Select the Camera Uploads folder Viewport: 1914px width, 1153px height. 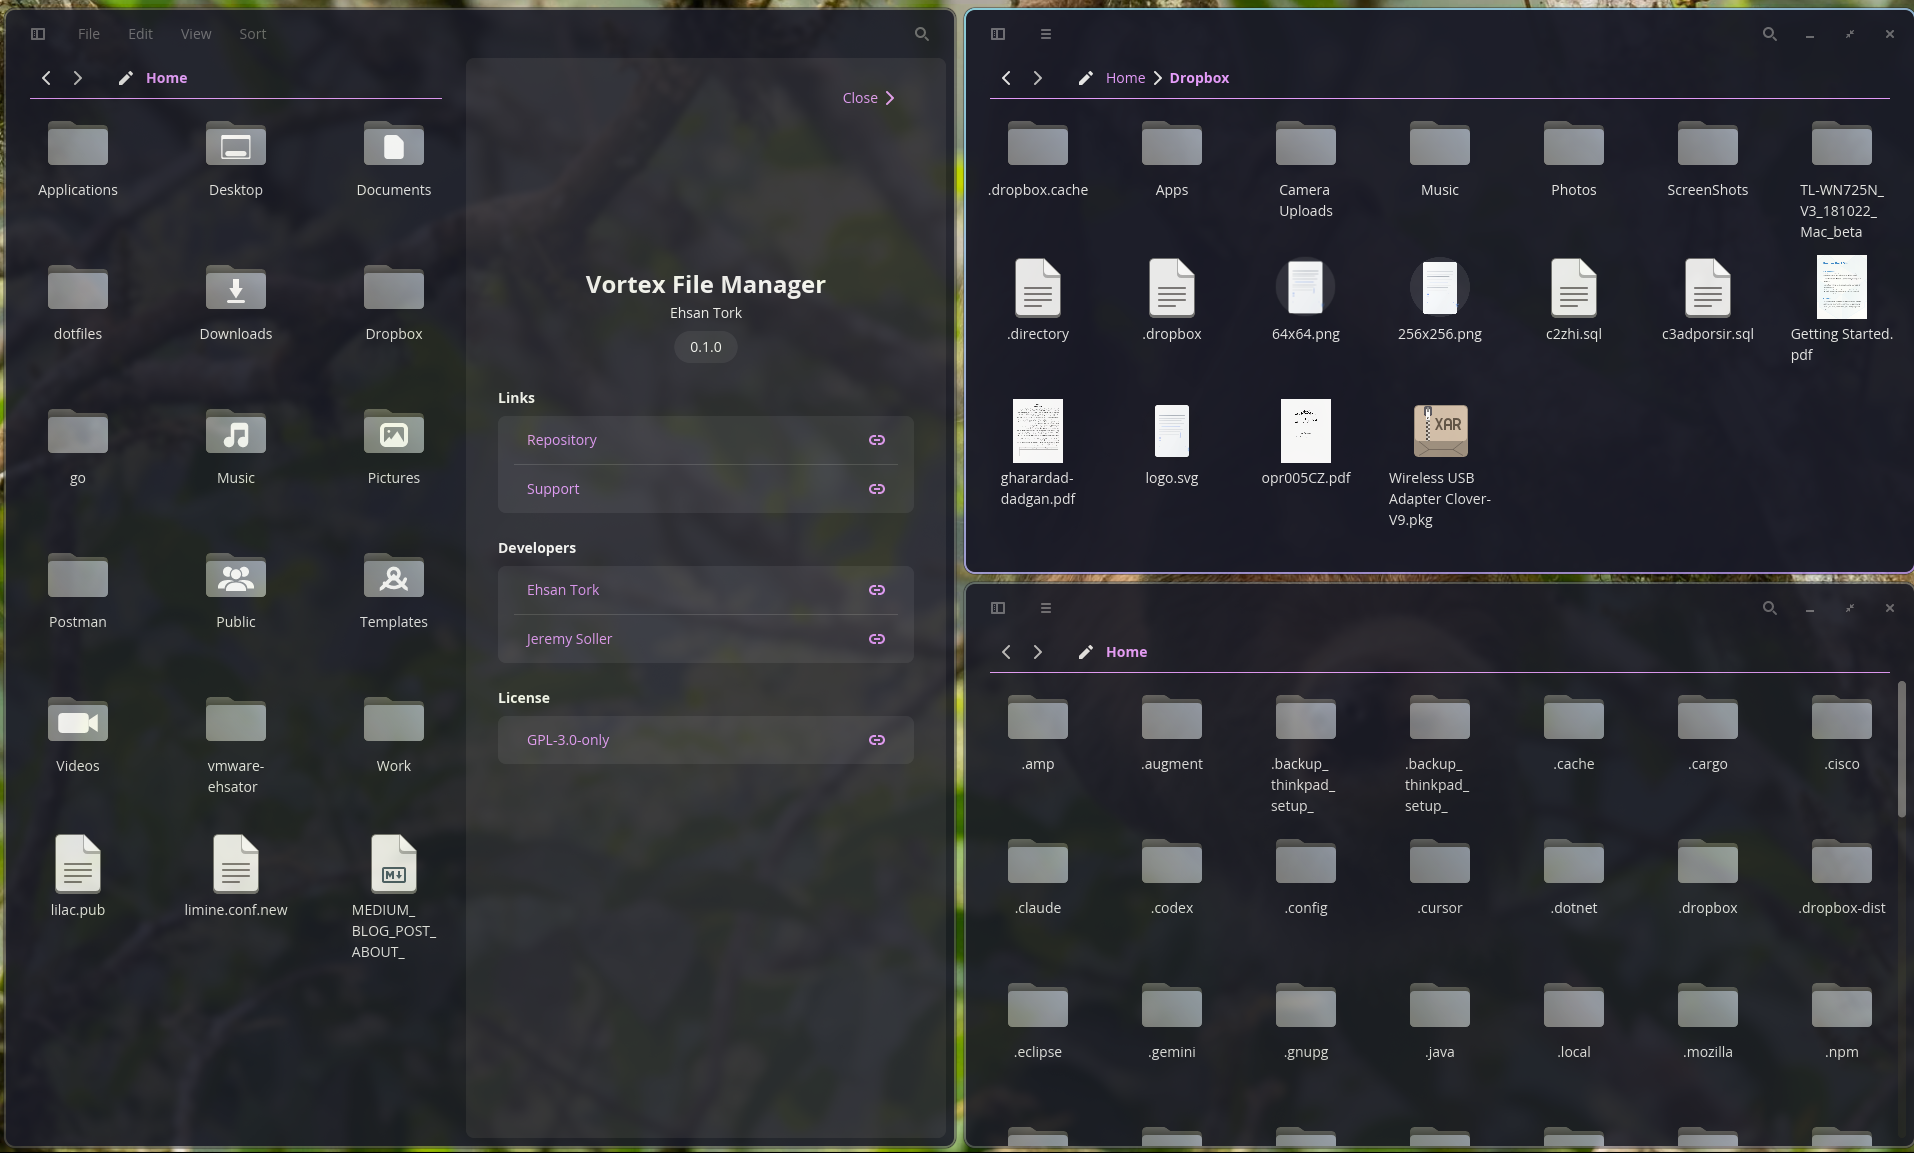click(1306, 145)
